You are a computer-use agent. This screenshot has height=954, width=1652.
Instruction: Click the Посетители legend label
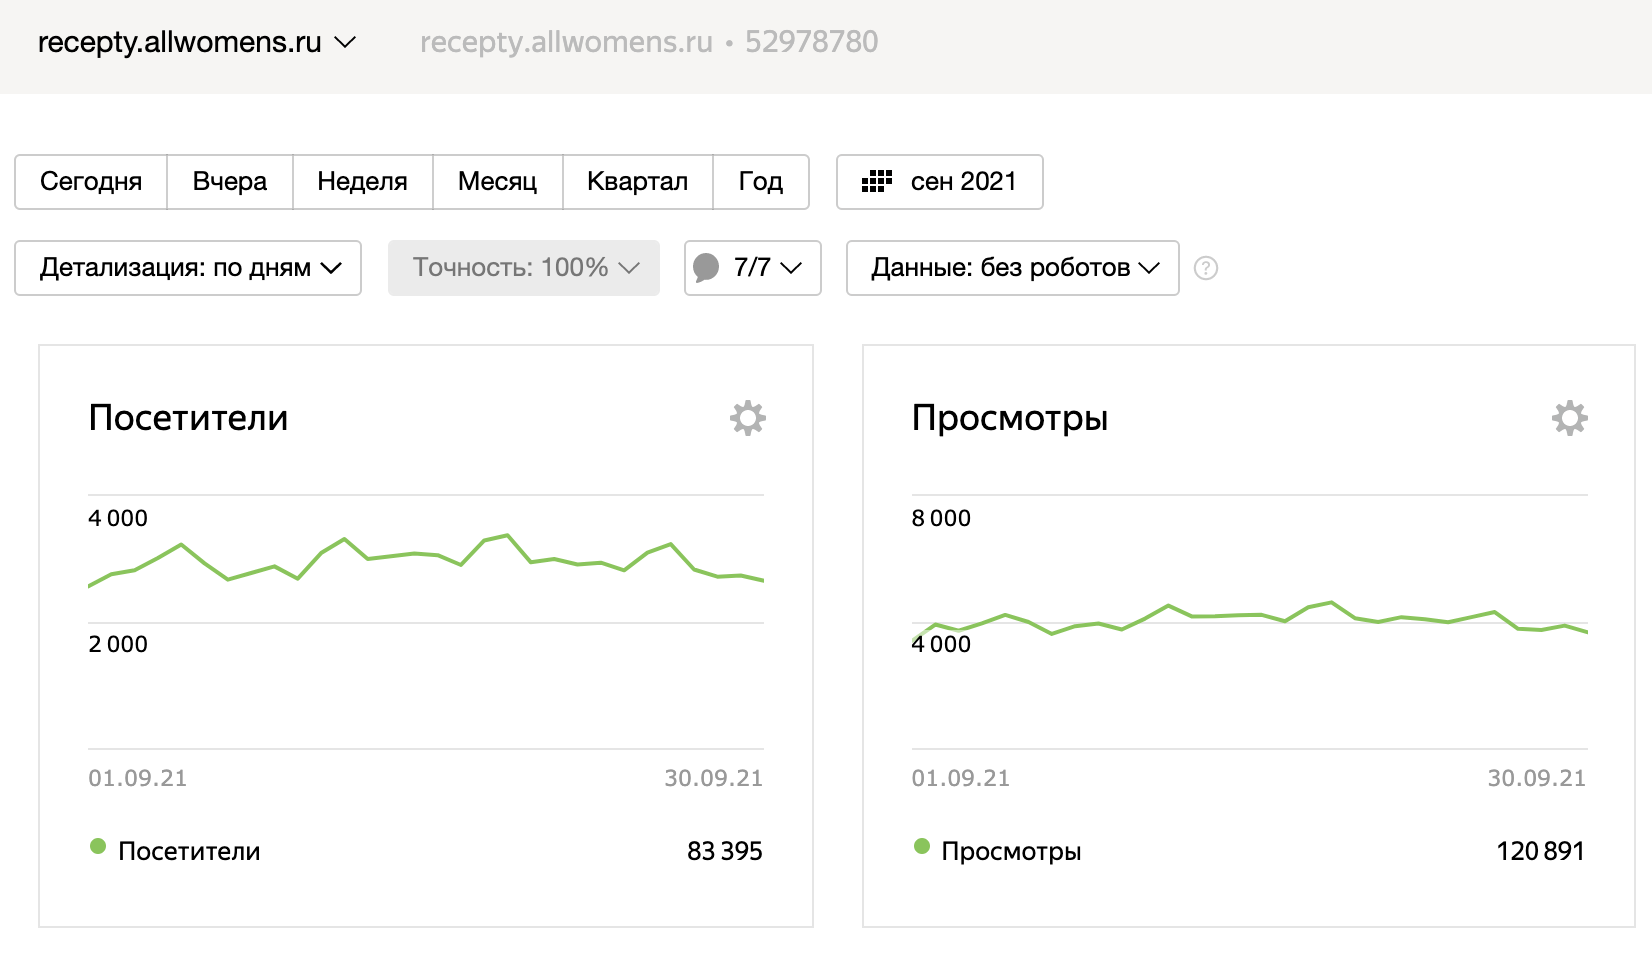(x=189, y=851)
